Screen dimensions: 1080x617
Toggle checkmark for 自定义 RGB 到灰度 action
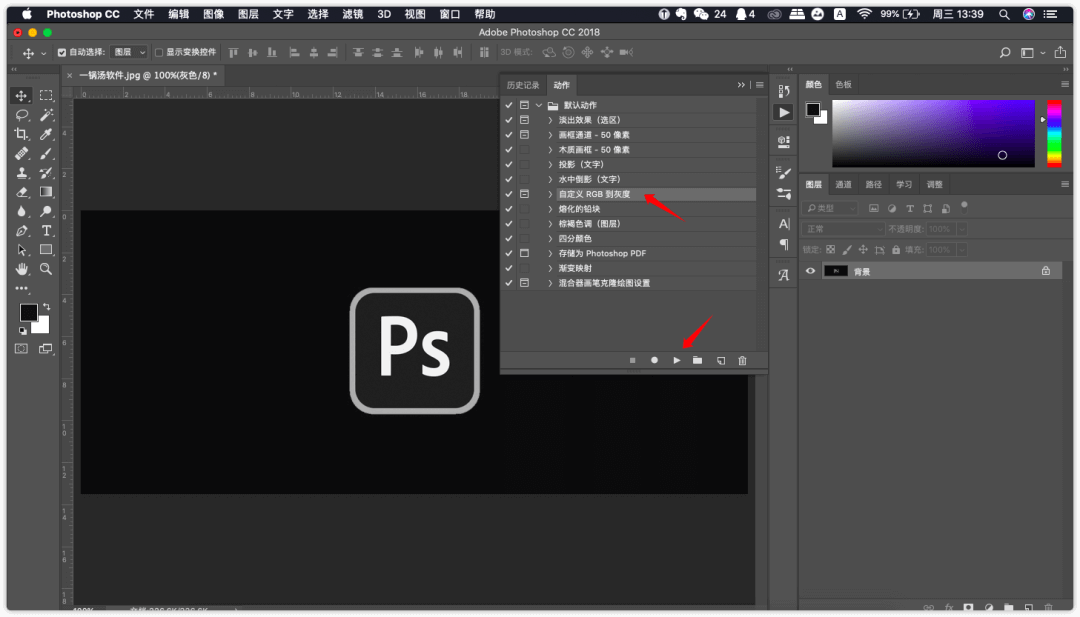click(509, 194)
